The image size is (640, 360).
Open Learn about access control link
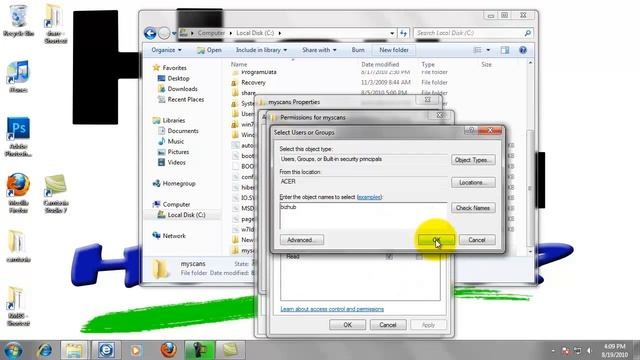click(x=332, y=309)
